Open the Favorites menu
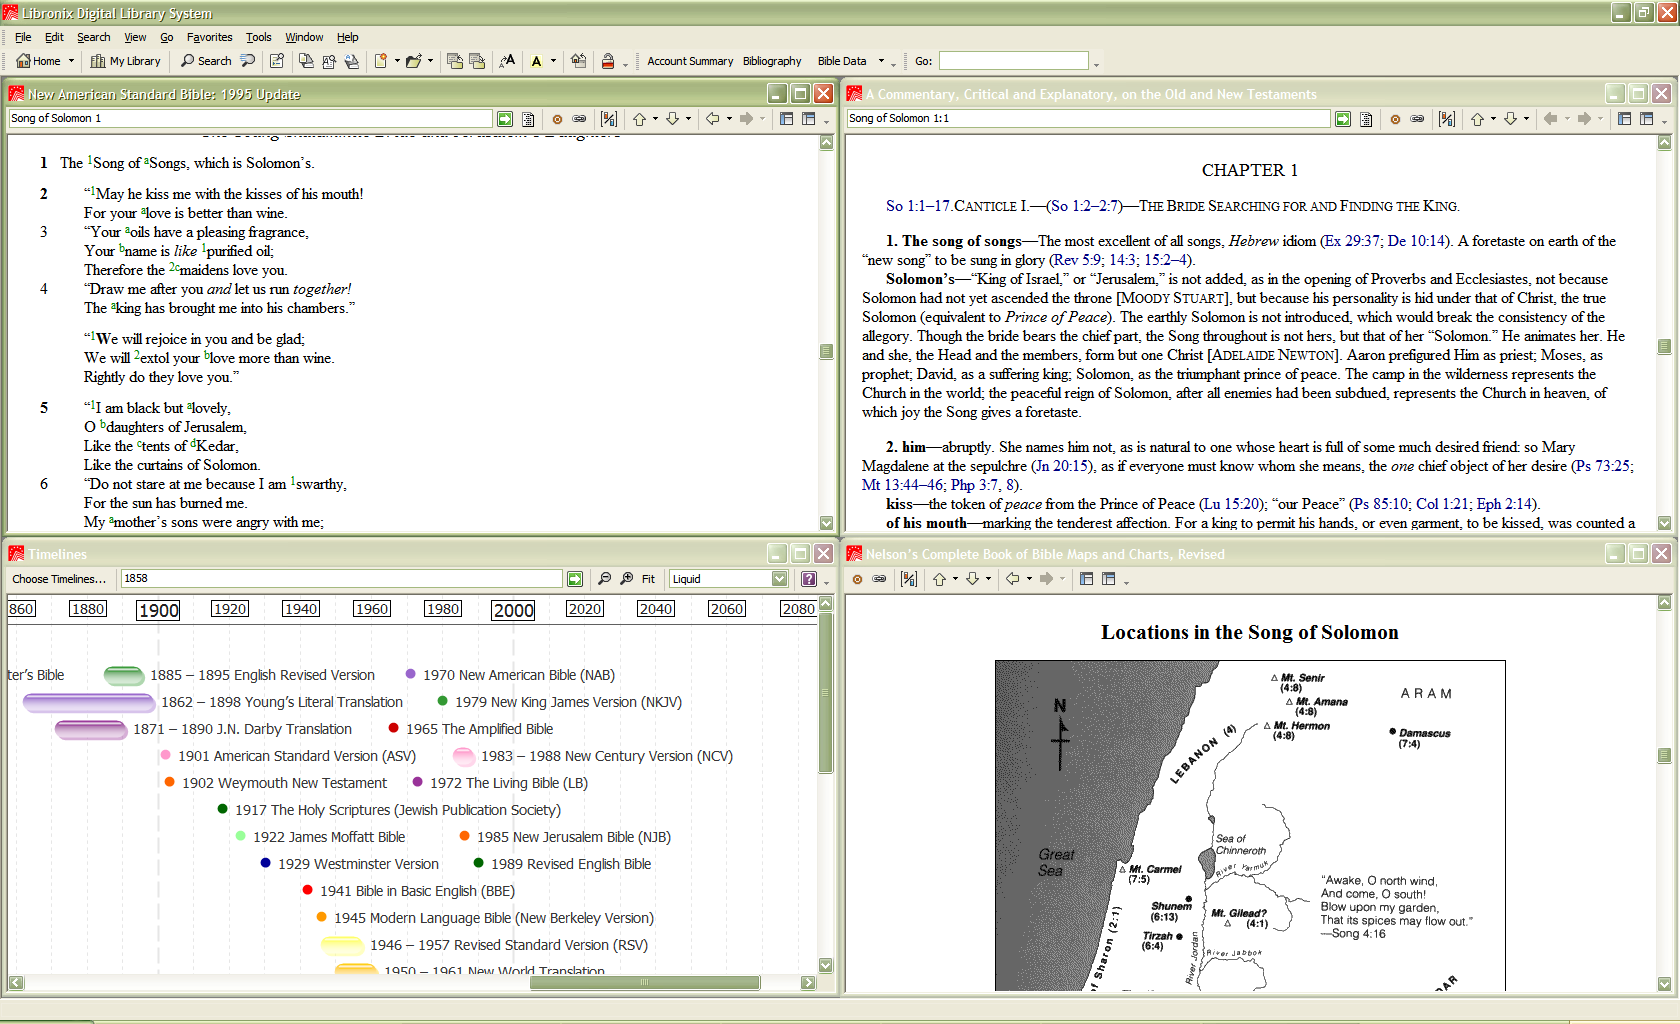 pos(209,37)
